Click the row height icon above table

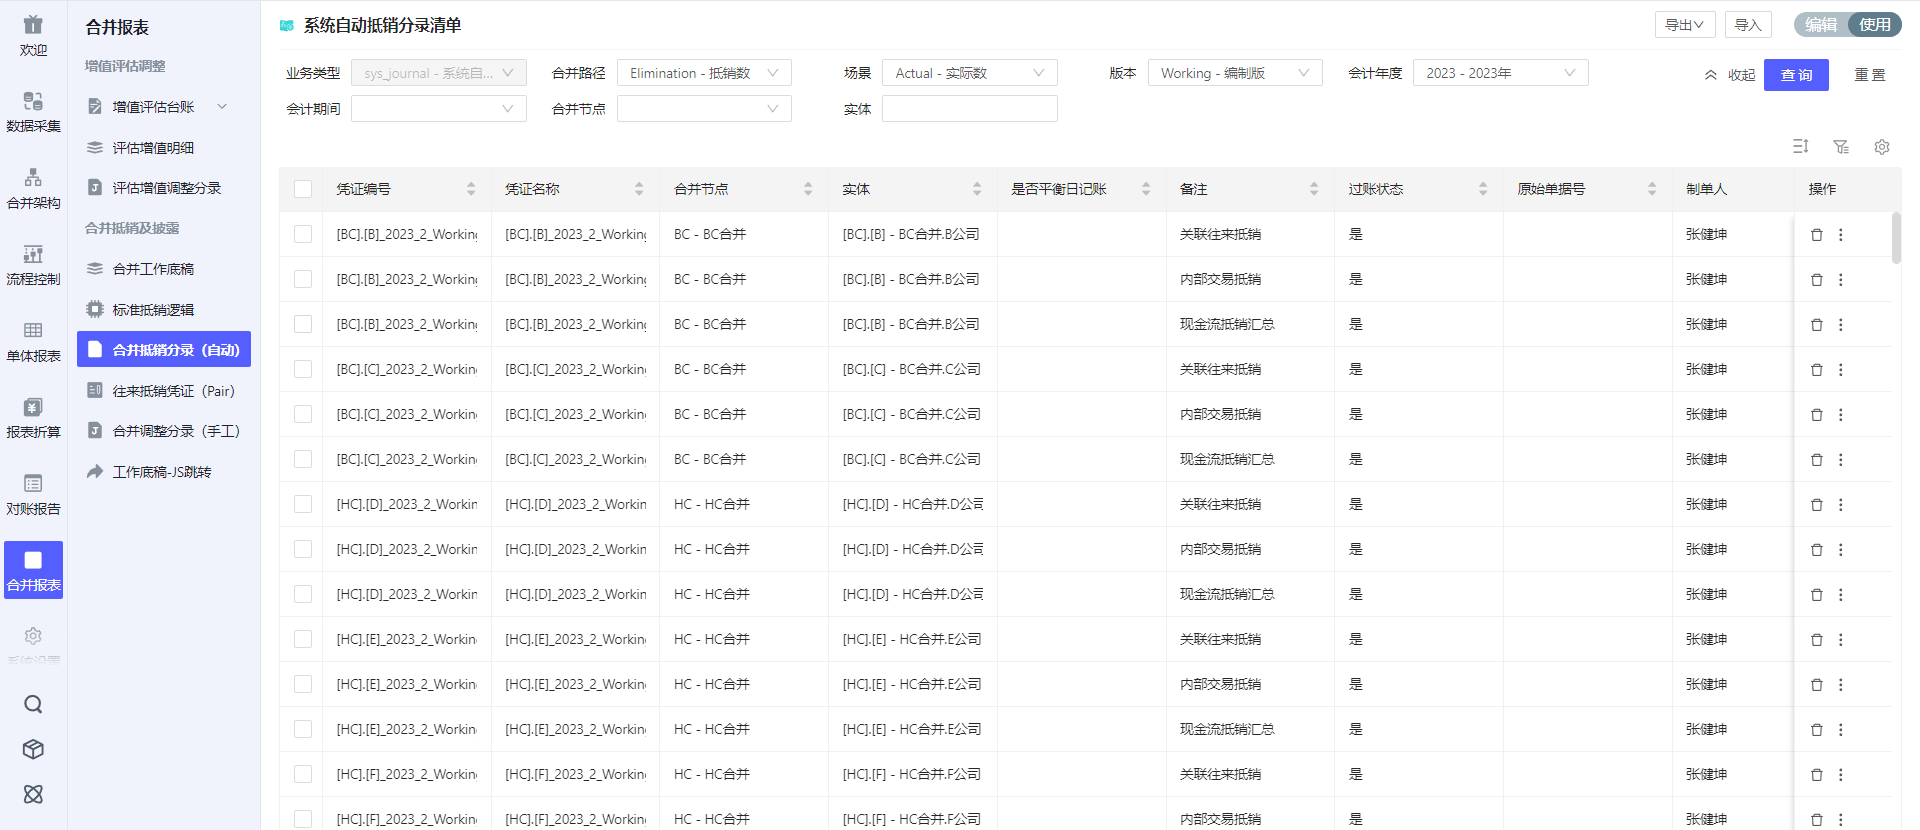pyautogui.click(x=1800, y=147)
